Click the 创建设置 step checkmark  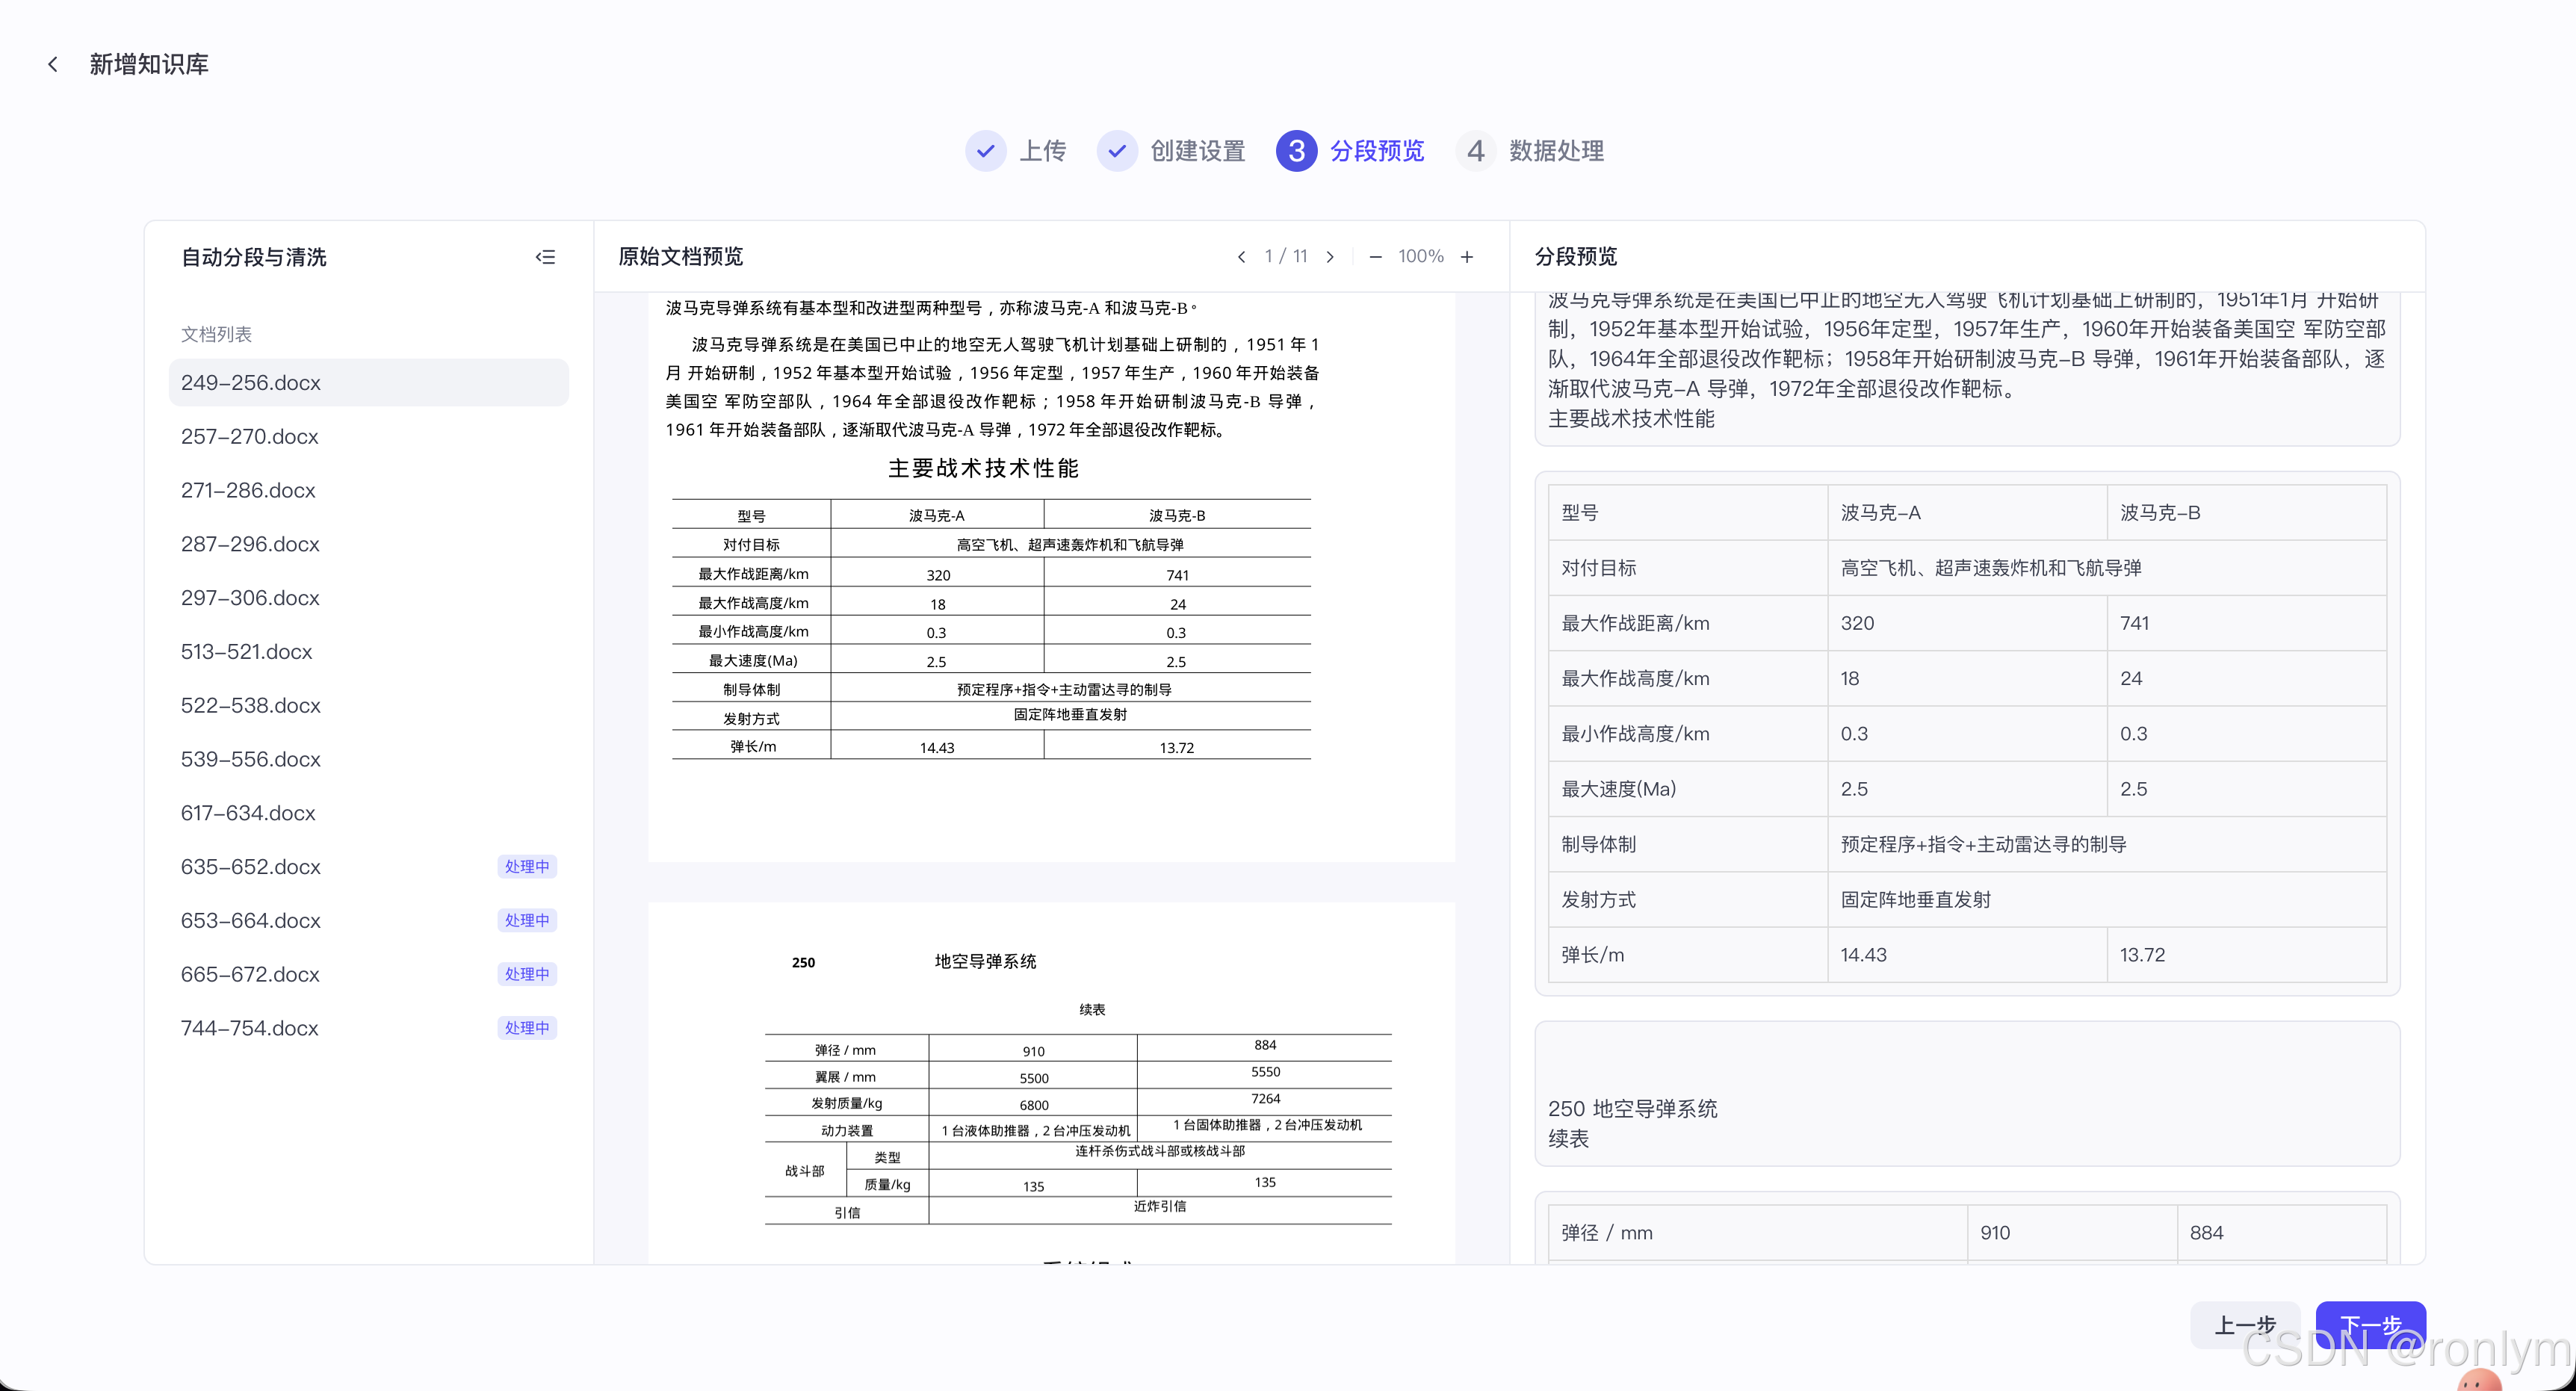(1116, 151)
